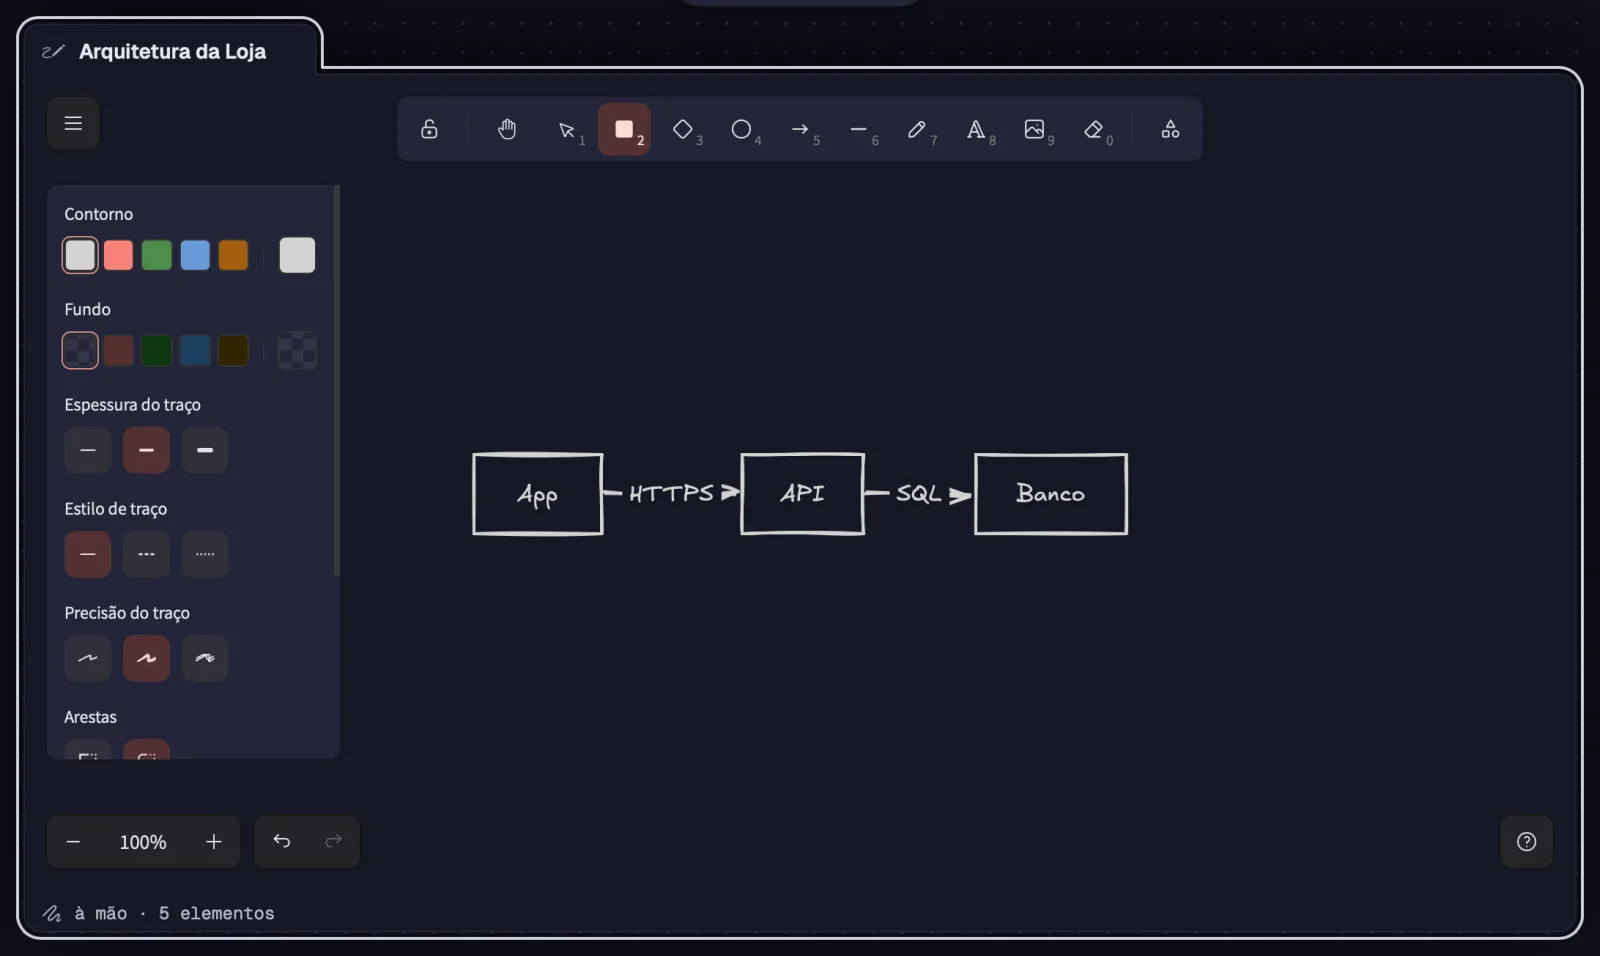This screenshot has height=956, width=1600.
Task: Open the Fundo custom color picker
Action: (297, 351)
